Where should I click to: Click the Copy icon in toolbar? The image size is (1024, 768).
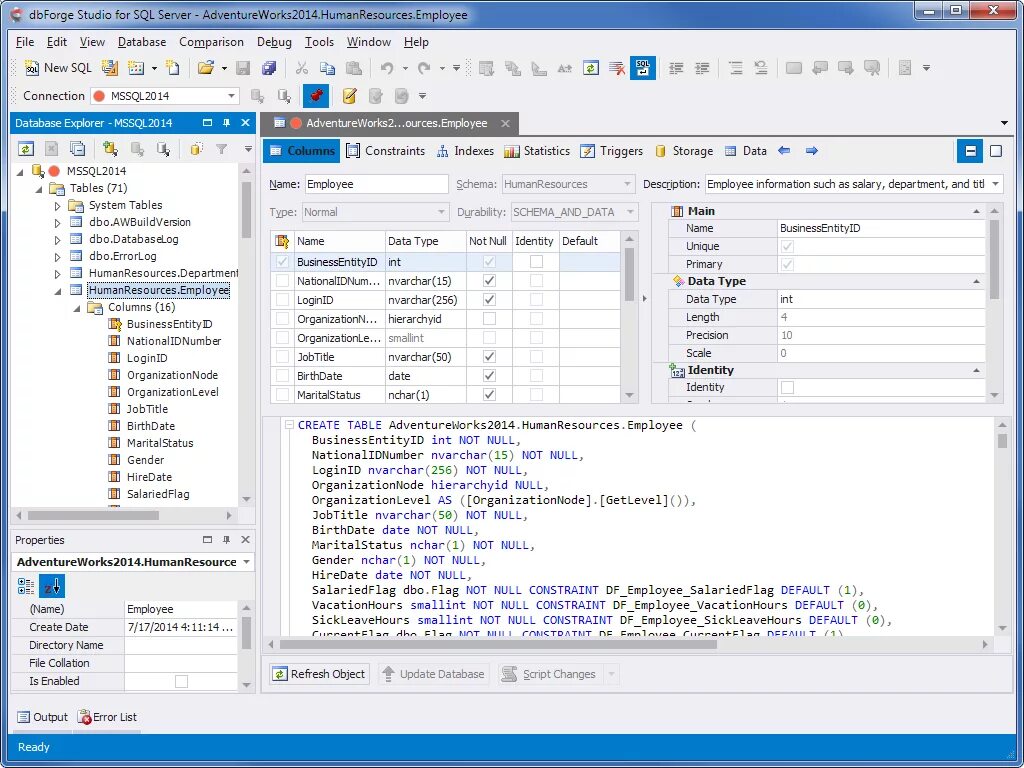click(x=327, y=68)
